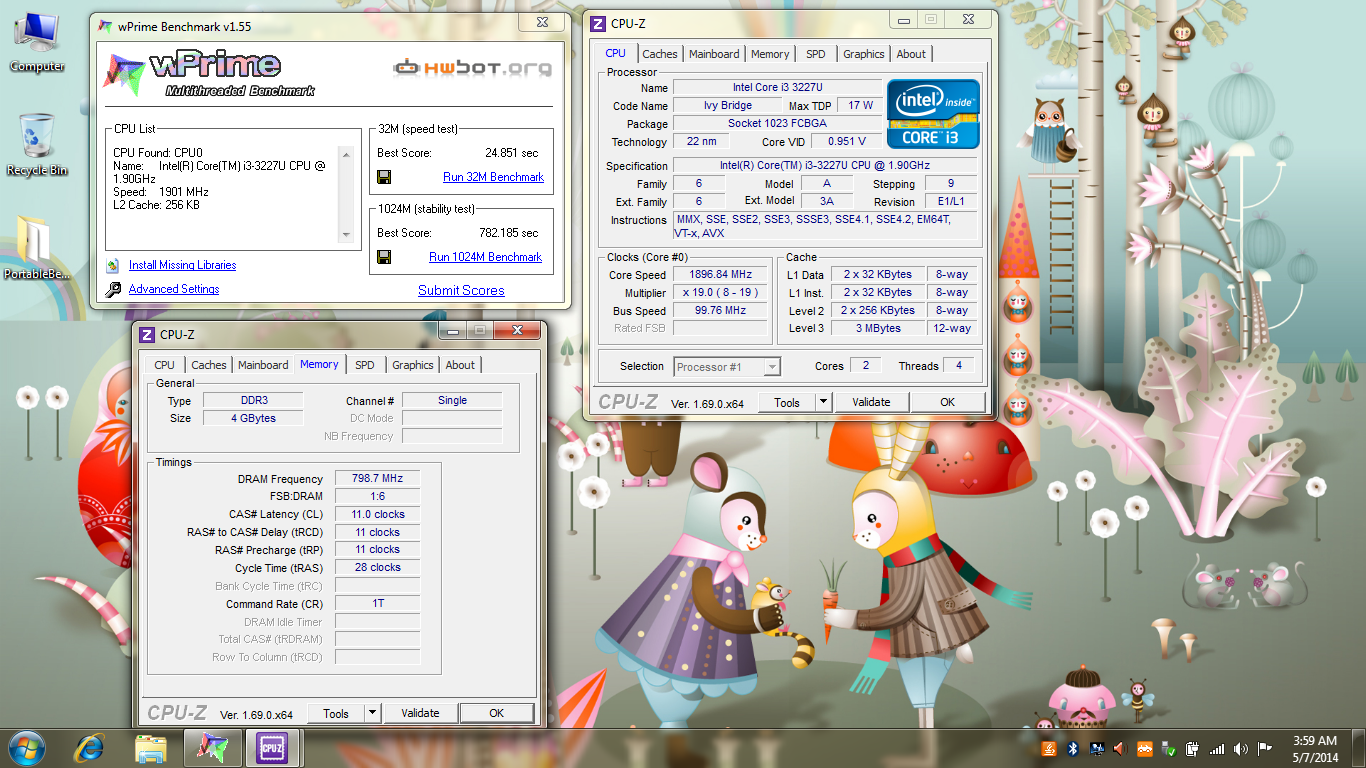Click the Submit Scores link
Viewport: 1366px width, 768px height.
[461, 291]
